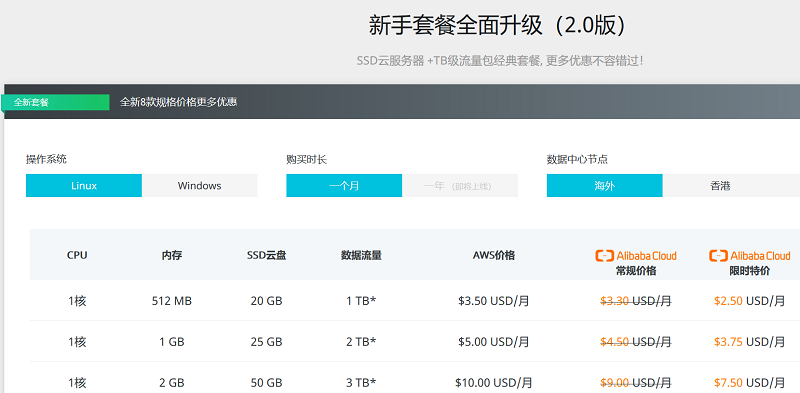Click the 1 GB memory cell
The height and width of the screenshot is (393, 800).
click(172, 342)
